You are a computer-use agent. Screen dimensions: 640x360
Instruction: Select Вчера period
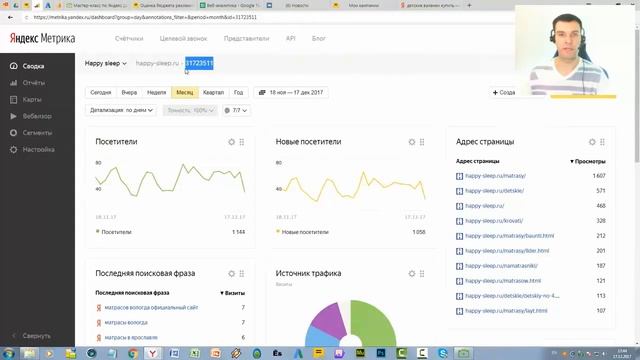129,93
